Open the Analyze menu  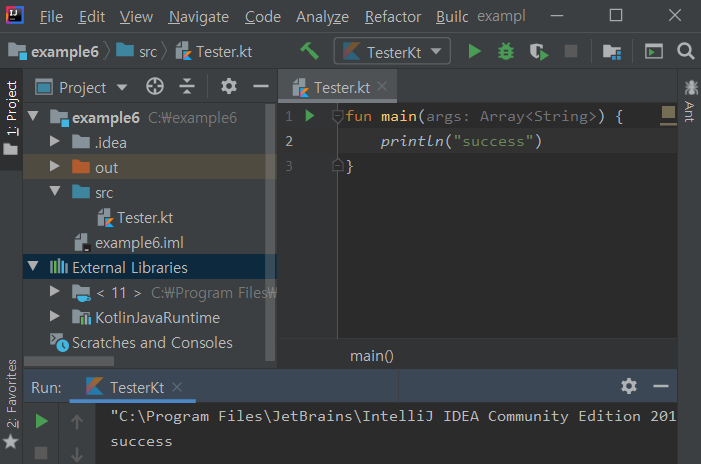[x=322, y=17]
